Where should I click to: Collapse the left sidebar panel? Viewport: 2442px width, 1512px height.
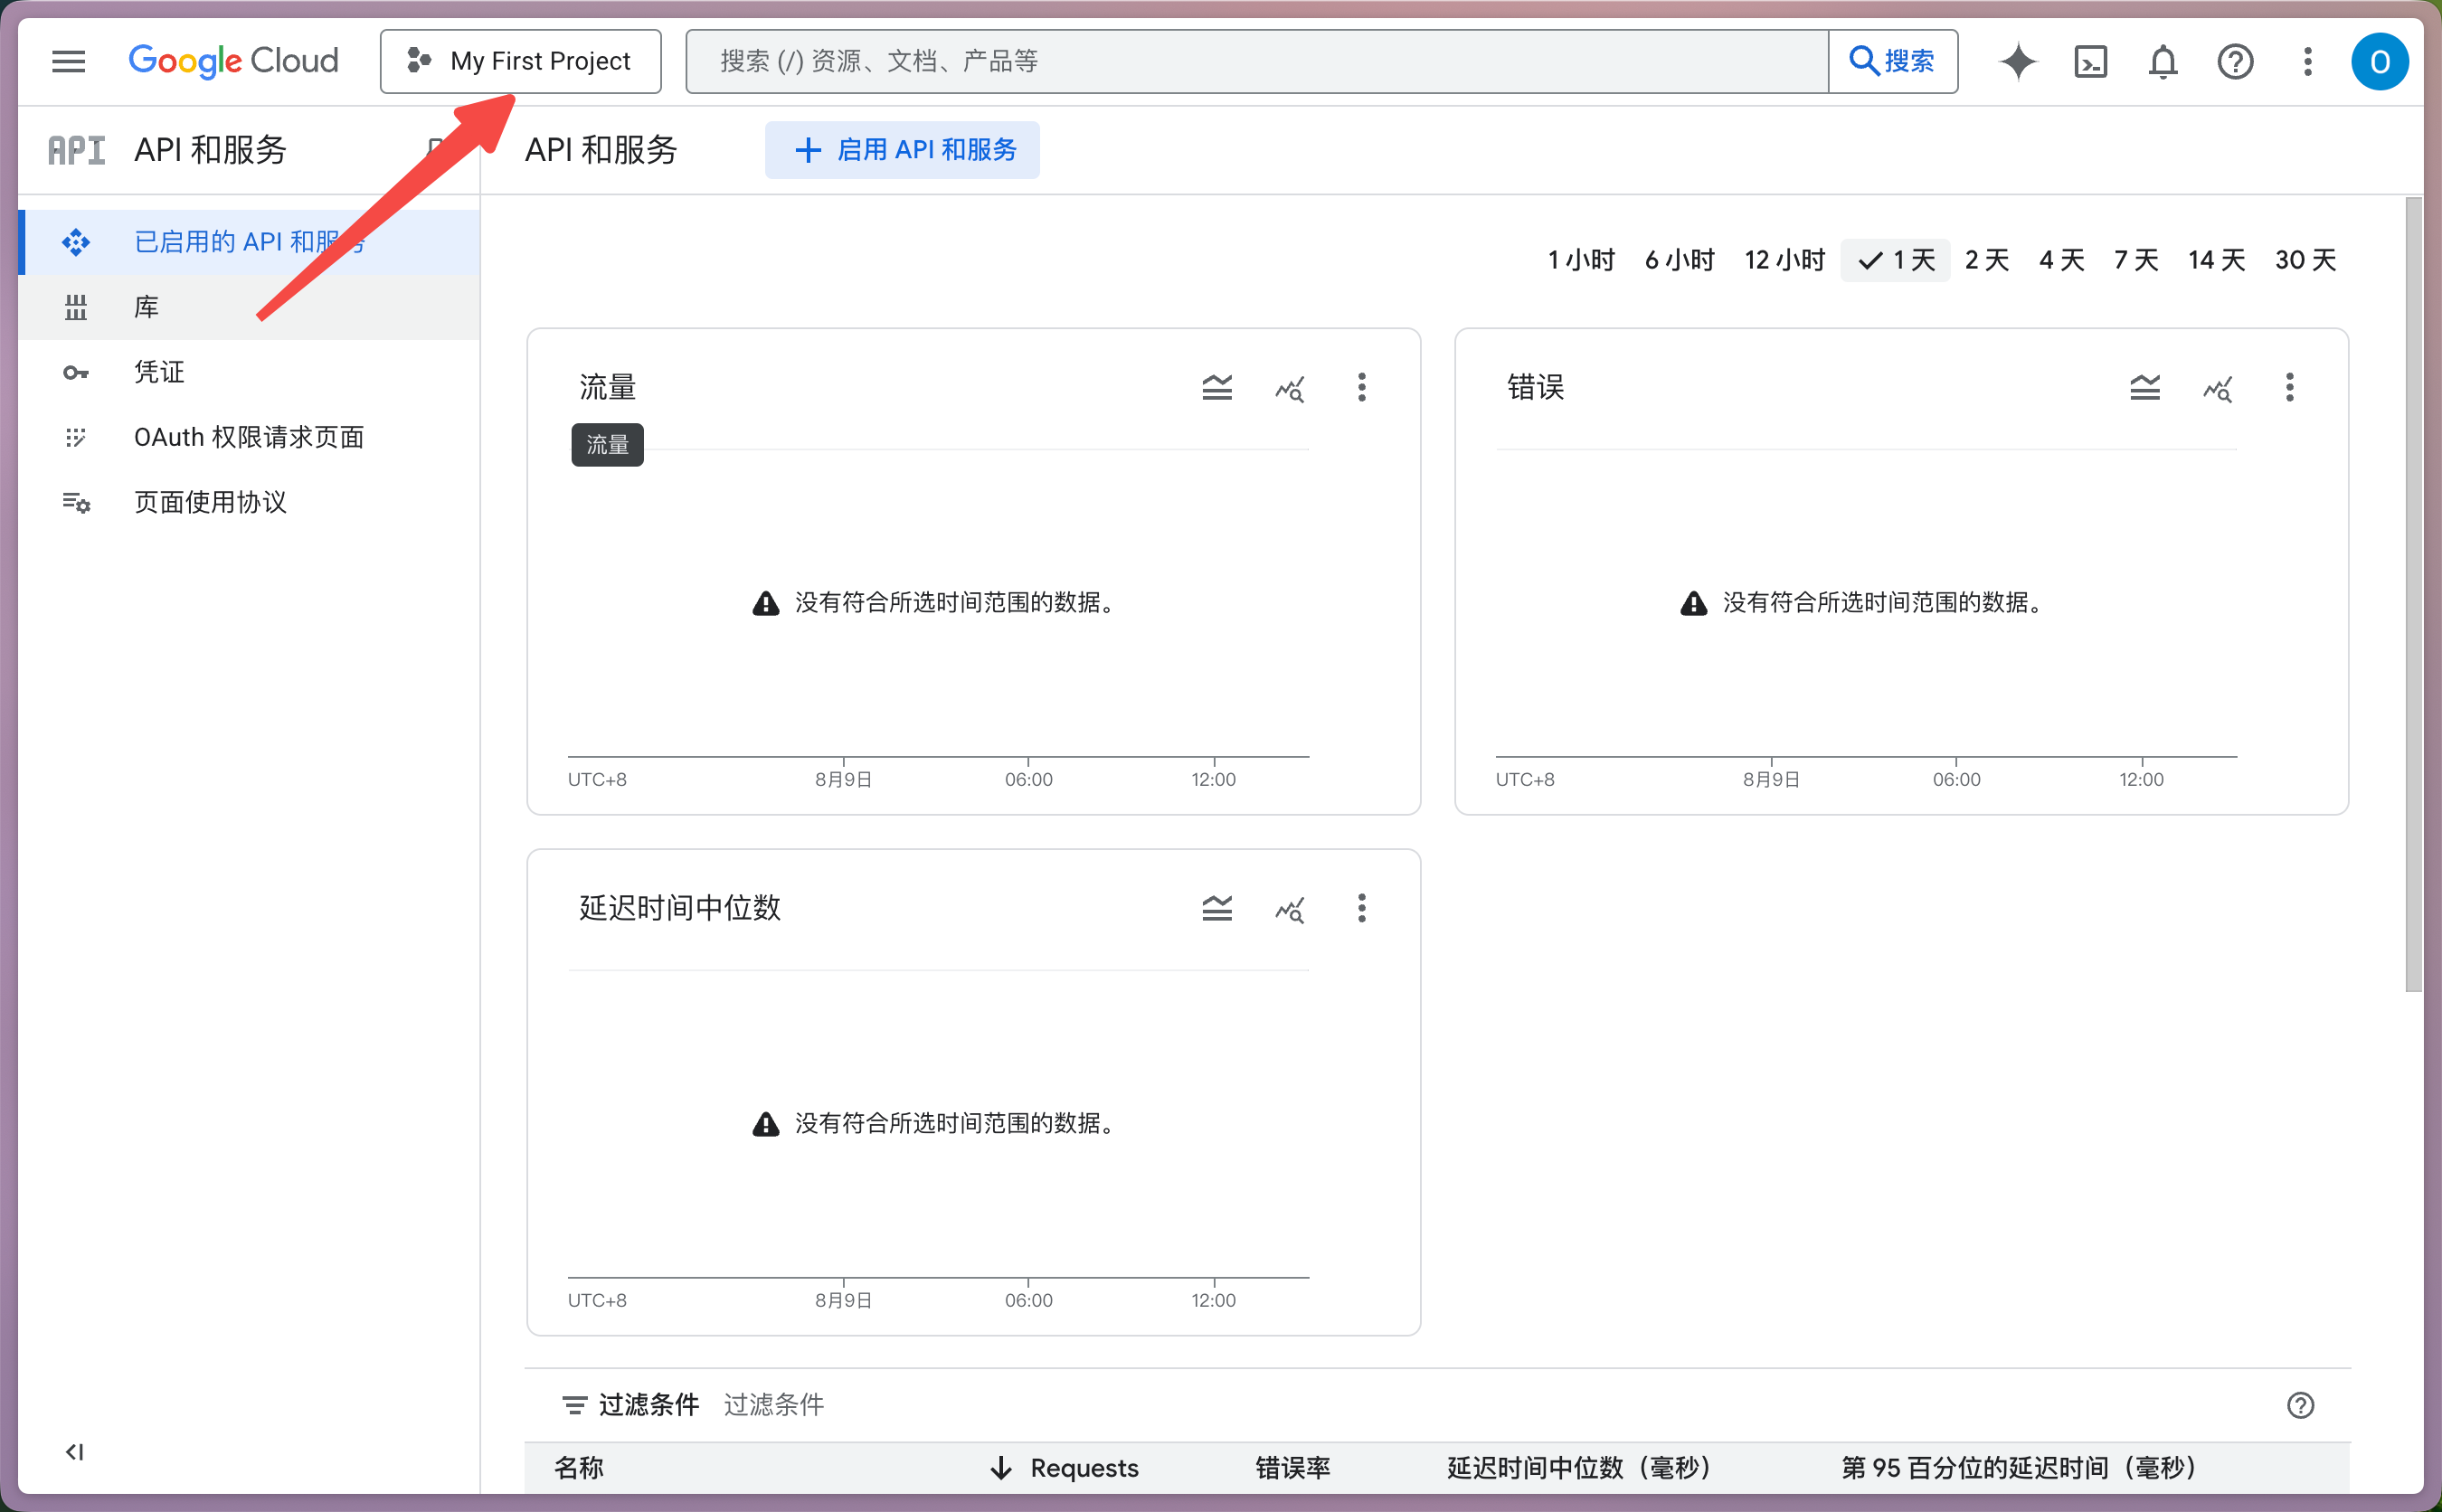[x=74, y=1451]
